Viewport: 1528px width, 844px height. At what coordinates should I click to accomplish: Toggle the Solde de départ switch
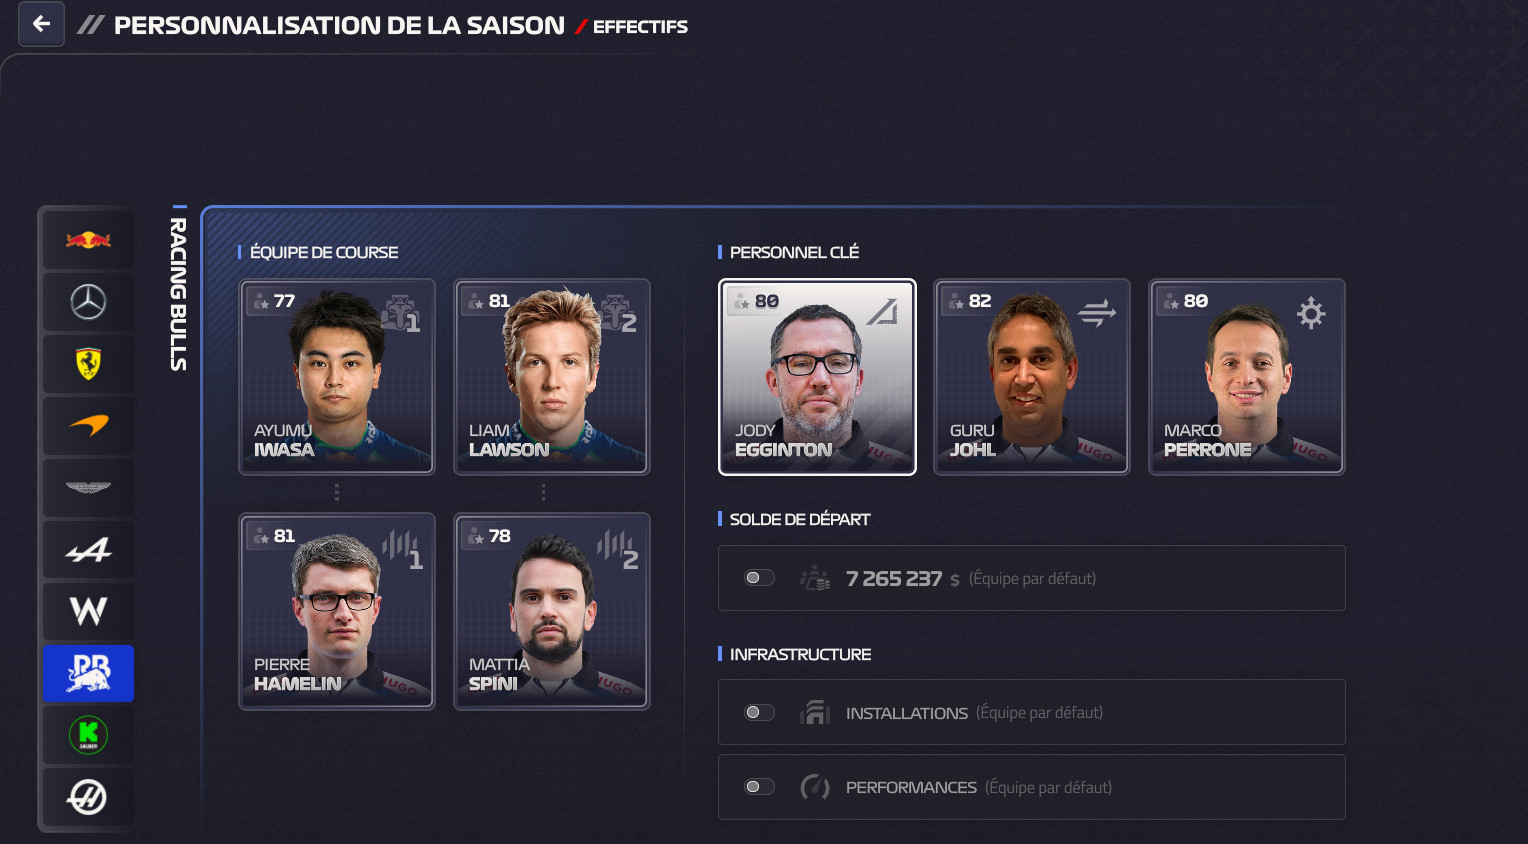[x=760, y=578]
